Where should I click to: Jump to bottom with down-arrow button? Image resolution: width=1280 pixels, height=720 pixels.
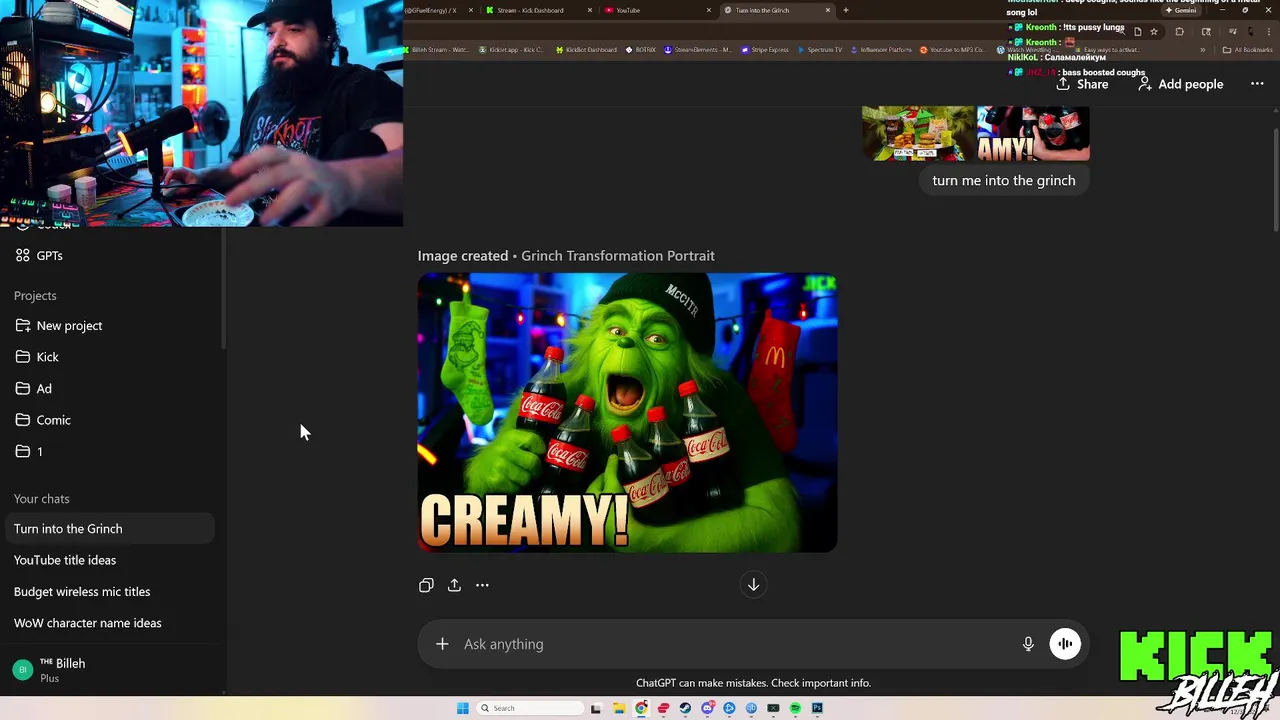pos(753,585)
